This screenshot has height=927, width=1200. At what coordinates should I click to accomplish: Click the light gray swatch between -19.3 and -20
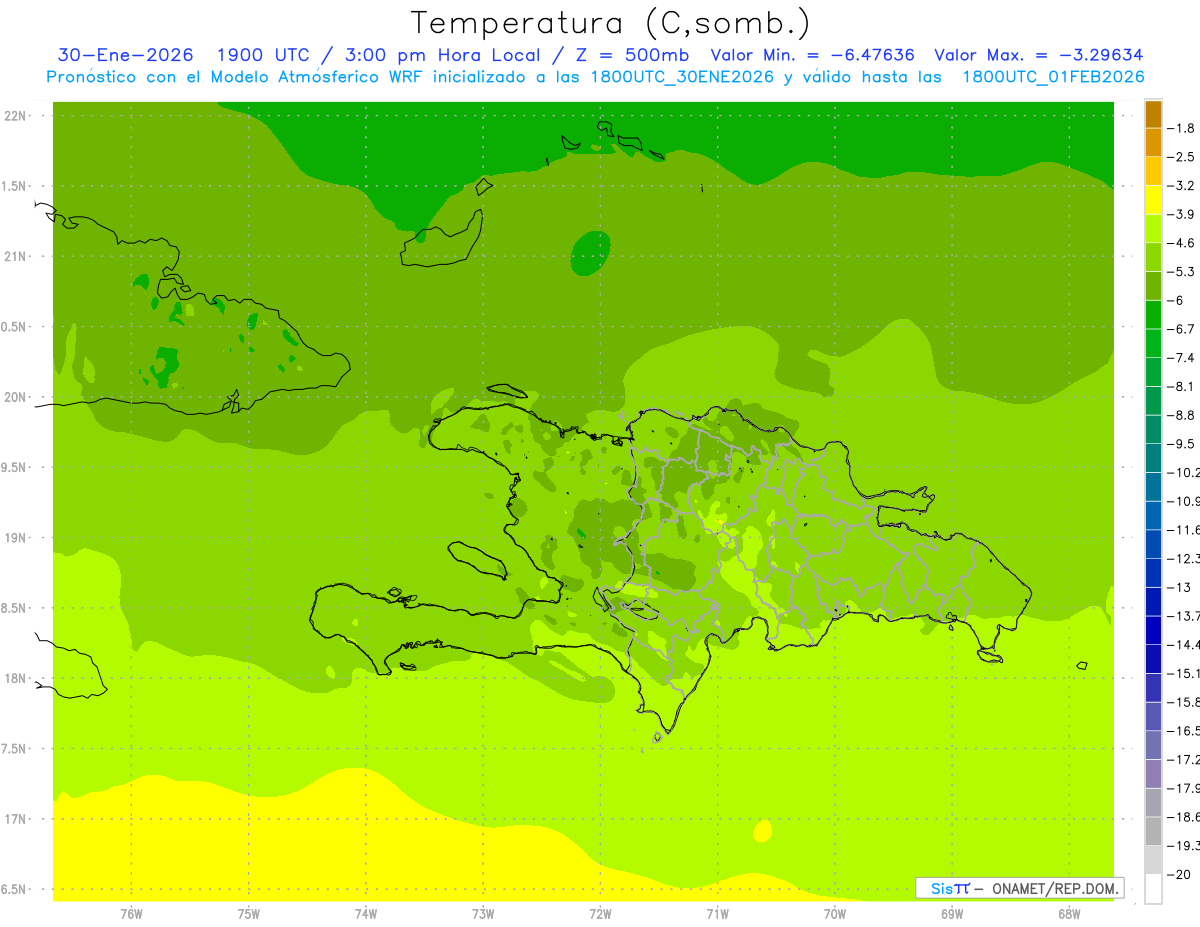pos(1153,860)
